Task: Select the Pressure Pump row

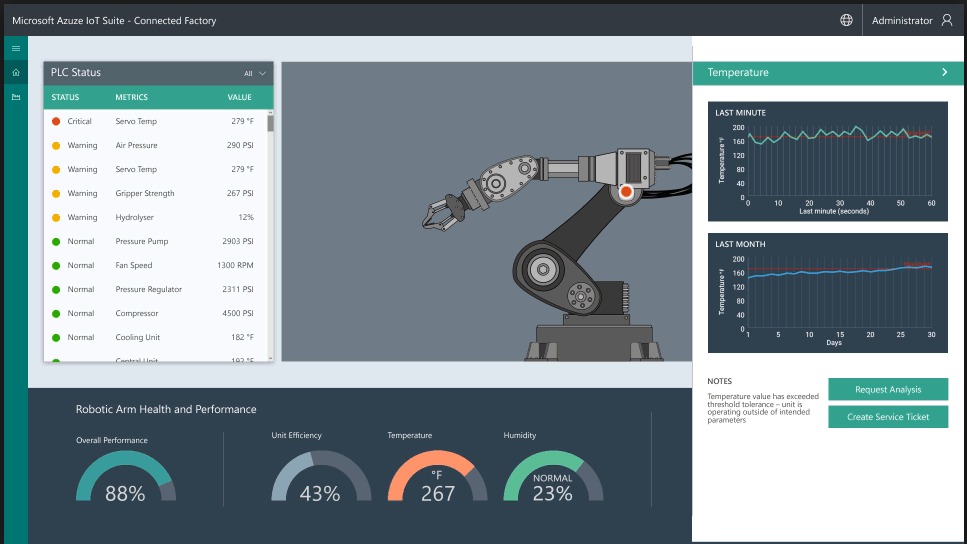Action: [x=155, y=242]
